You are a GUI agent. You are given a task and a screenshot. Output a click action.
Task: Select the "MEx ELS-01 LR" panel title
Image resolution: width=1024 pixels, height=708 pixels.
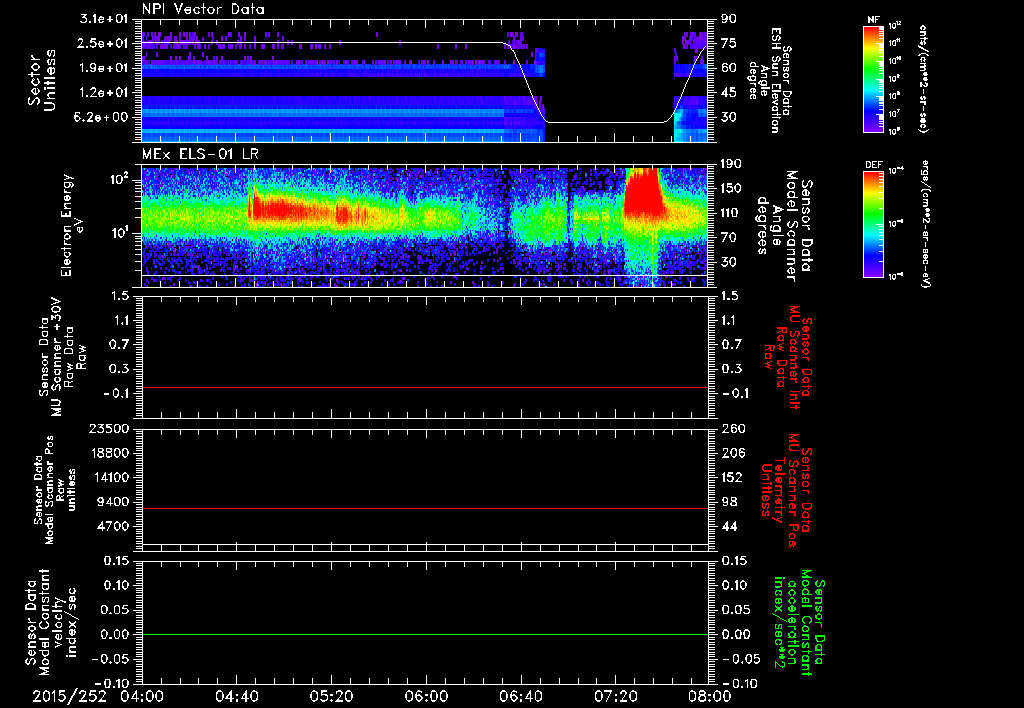tap(199, 155)
